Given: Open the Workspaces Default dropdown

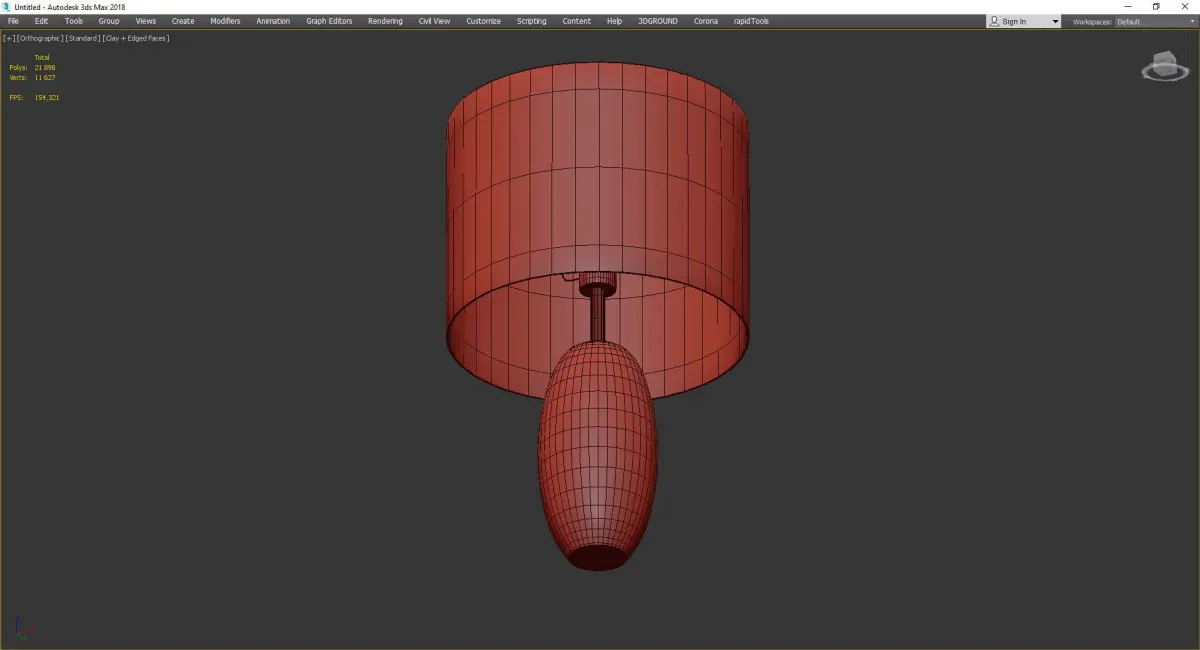Looking at the screenshot, I should coord(1155,21).
